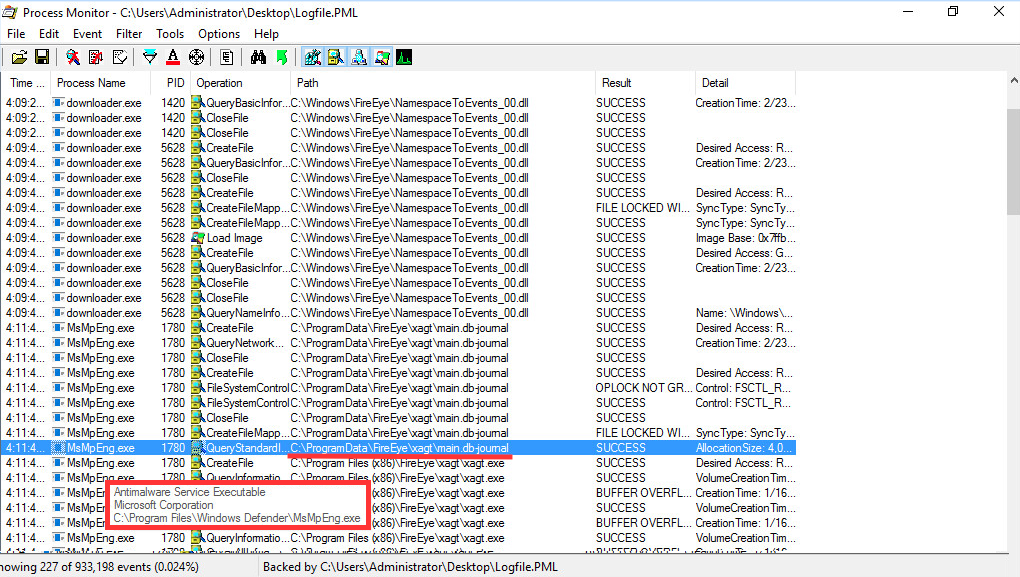The height and width of the screenshot is (577, 1020).
Task: Toggle the magnifier Capture events icon
Action: click(x=73, y=57)
